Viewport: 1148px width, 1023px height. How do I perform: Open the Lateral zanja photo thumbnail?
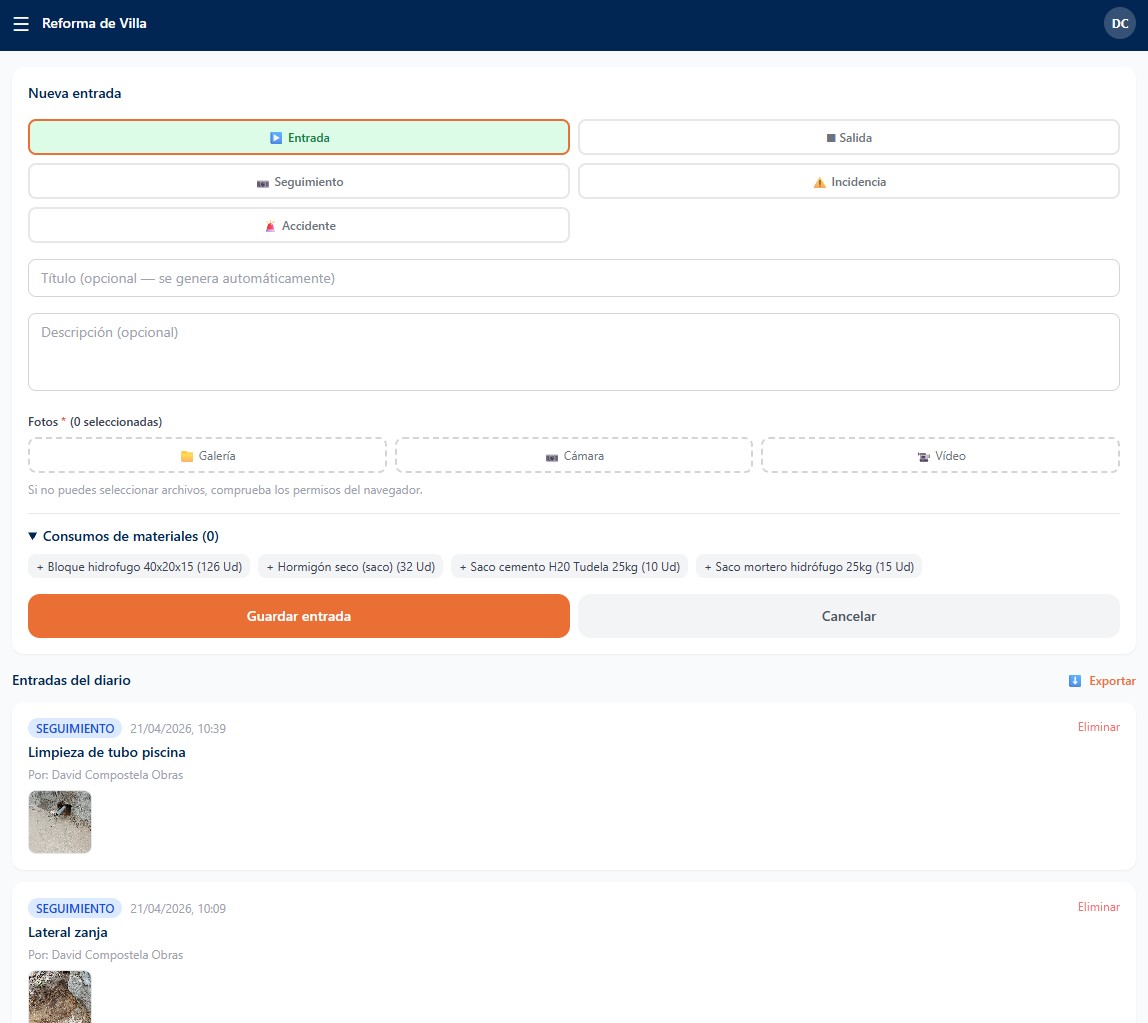(60, 997)
